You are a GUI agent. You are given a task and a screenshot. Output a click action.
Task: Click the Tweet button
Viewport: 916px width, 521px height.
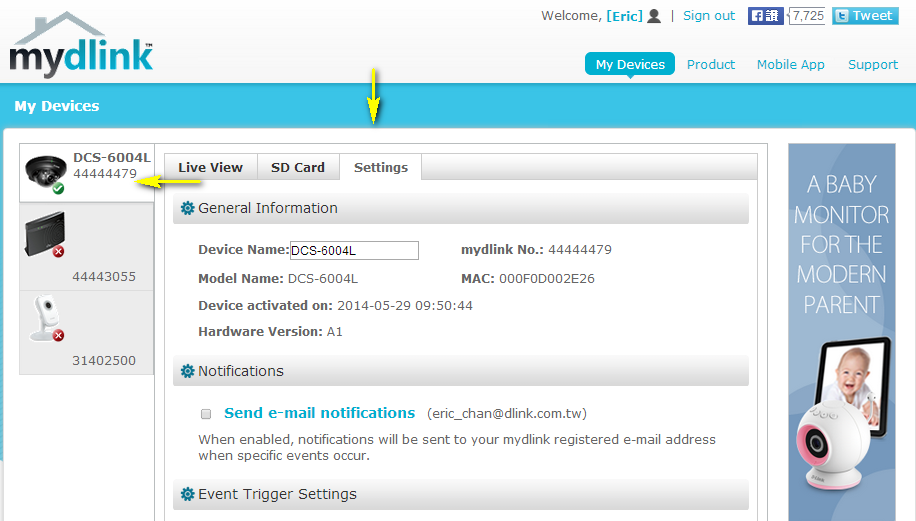[863, 16]
